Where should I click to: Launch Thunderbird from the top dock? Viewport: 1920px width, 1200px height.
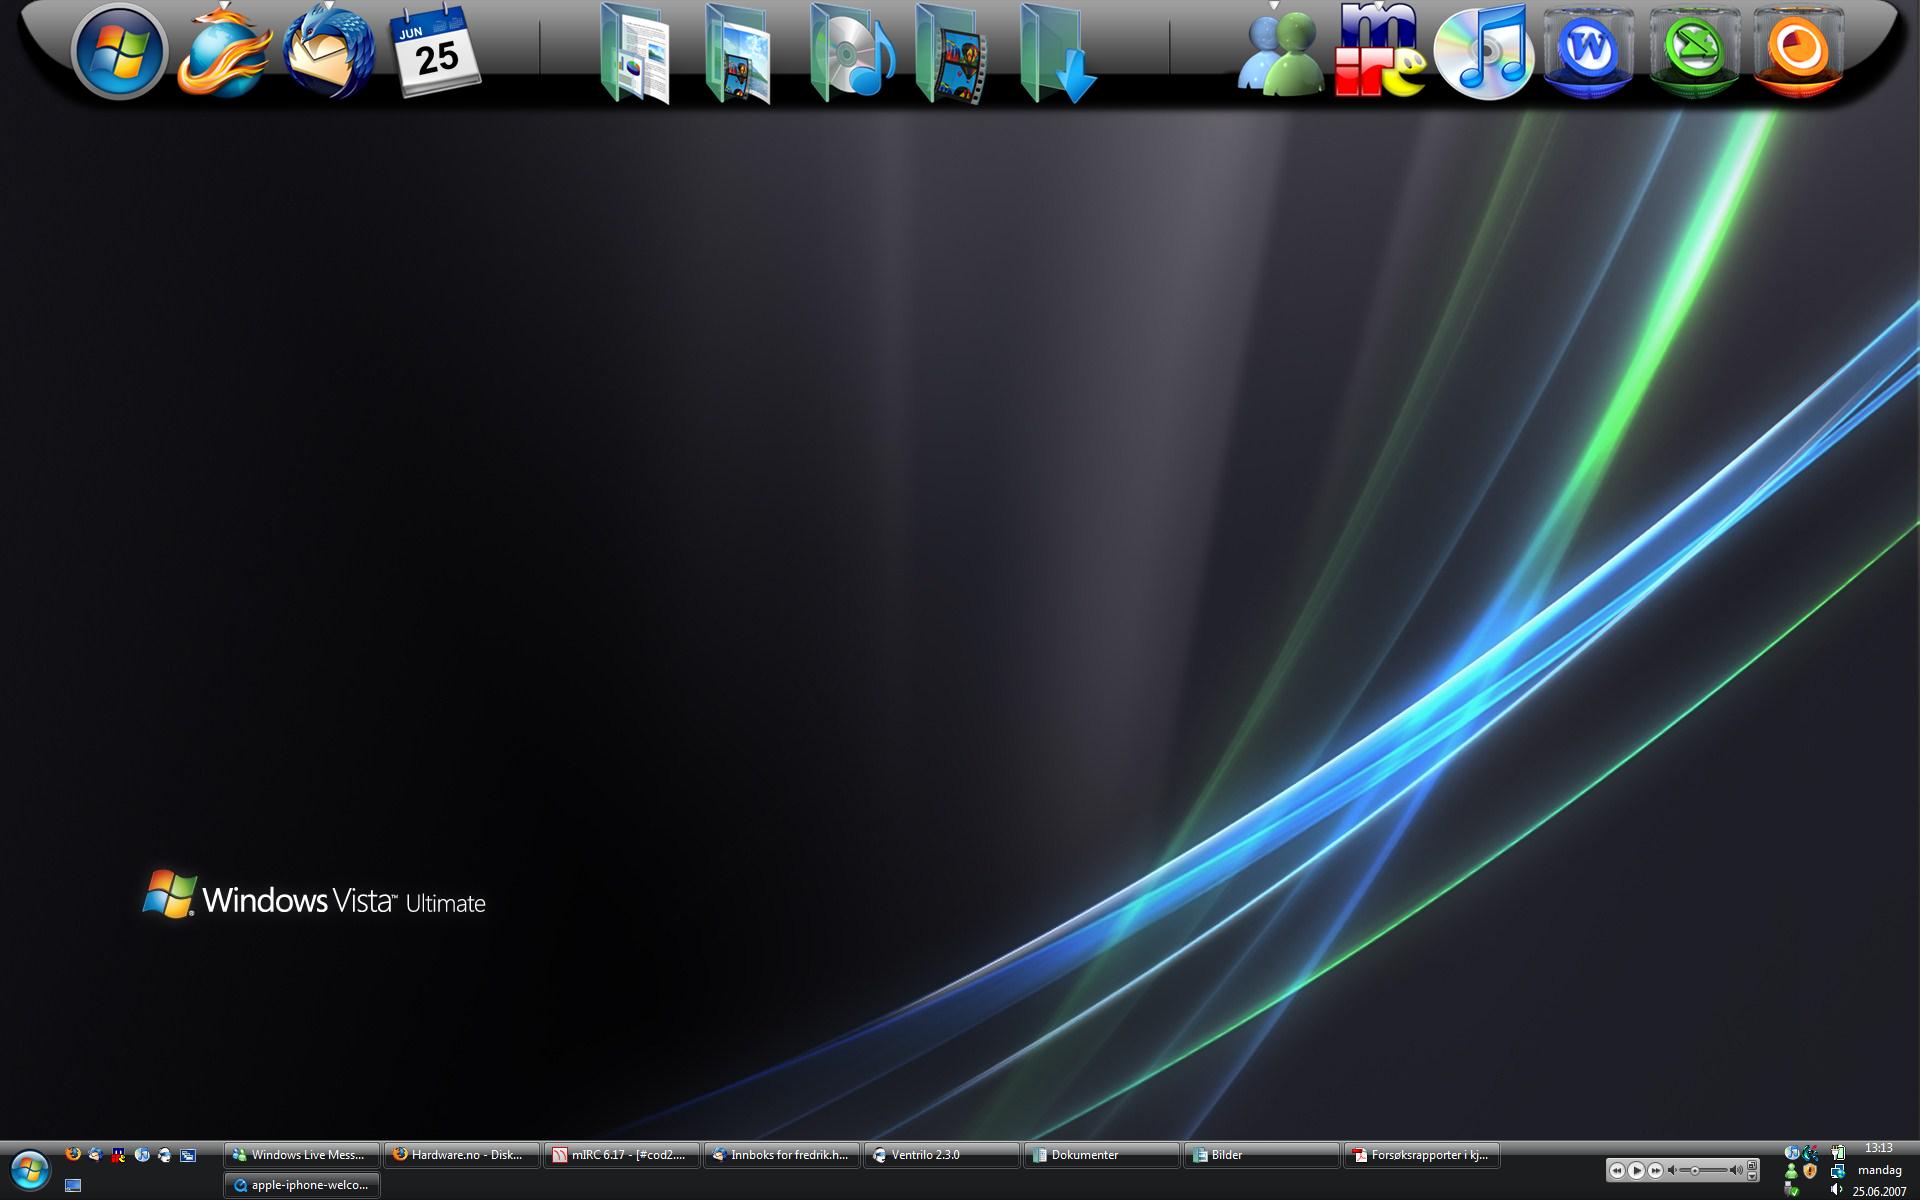pos(329,52)
